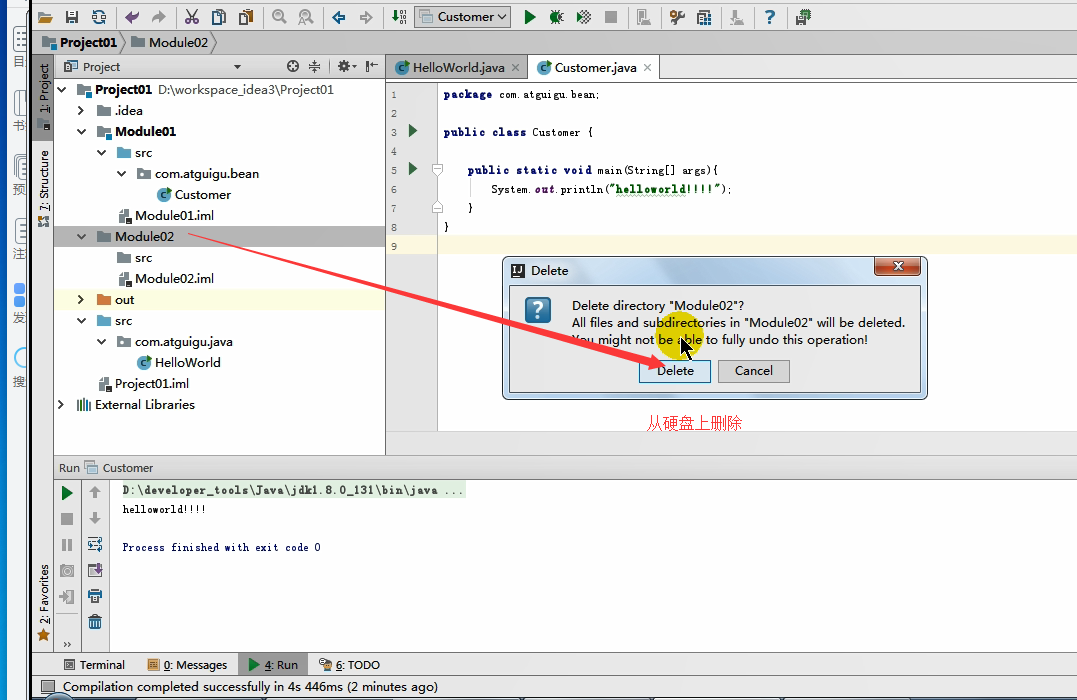Click run gutter arrow beside class Customer
1077x700 pixels.
pos(413,131)
